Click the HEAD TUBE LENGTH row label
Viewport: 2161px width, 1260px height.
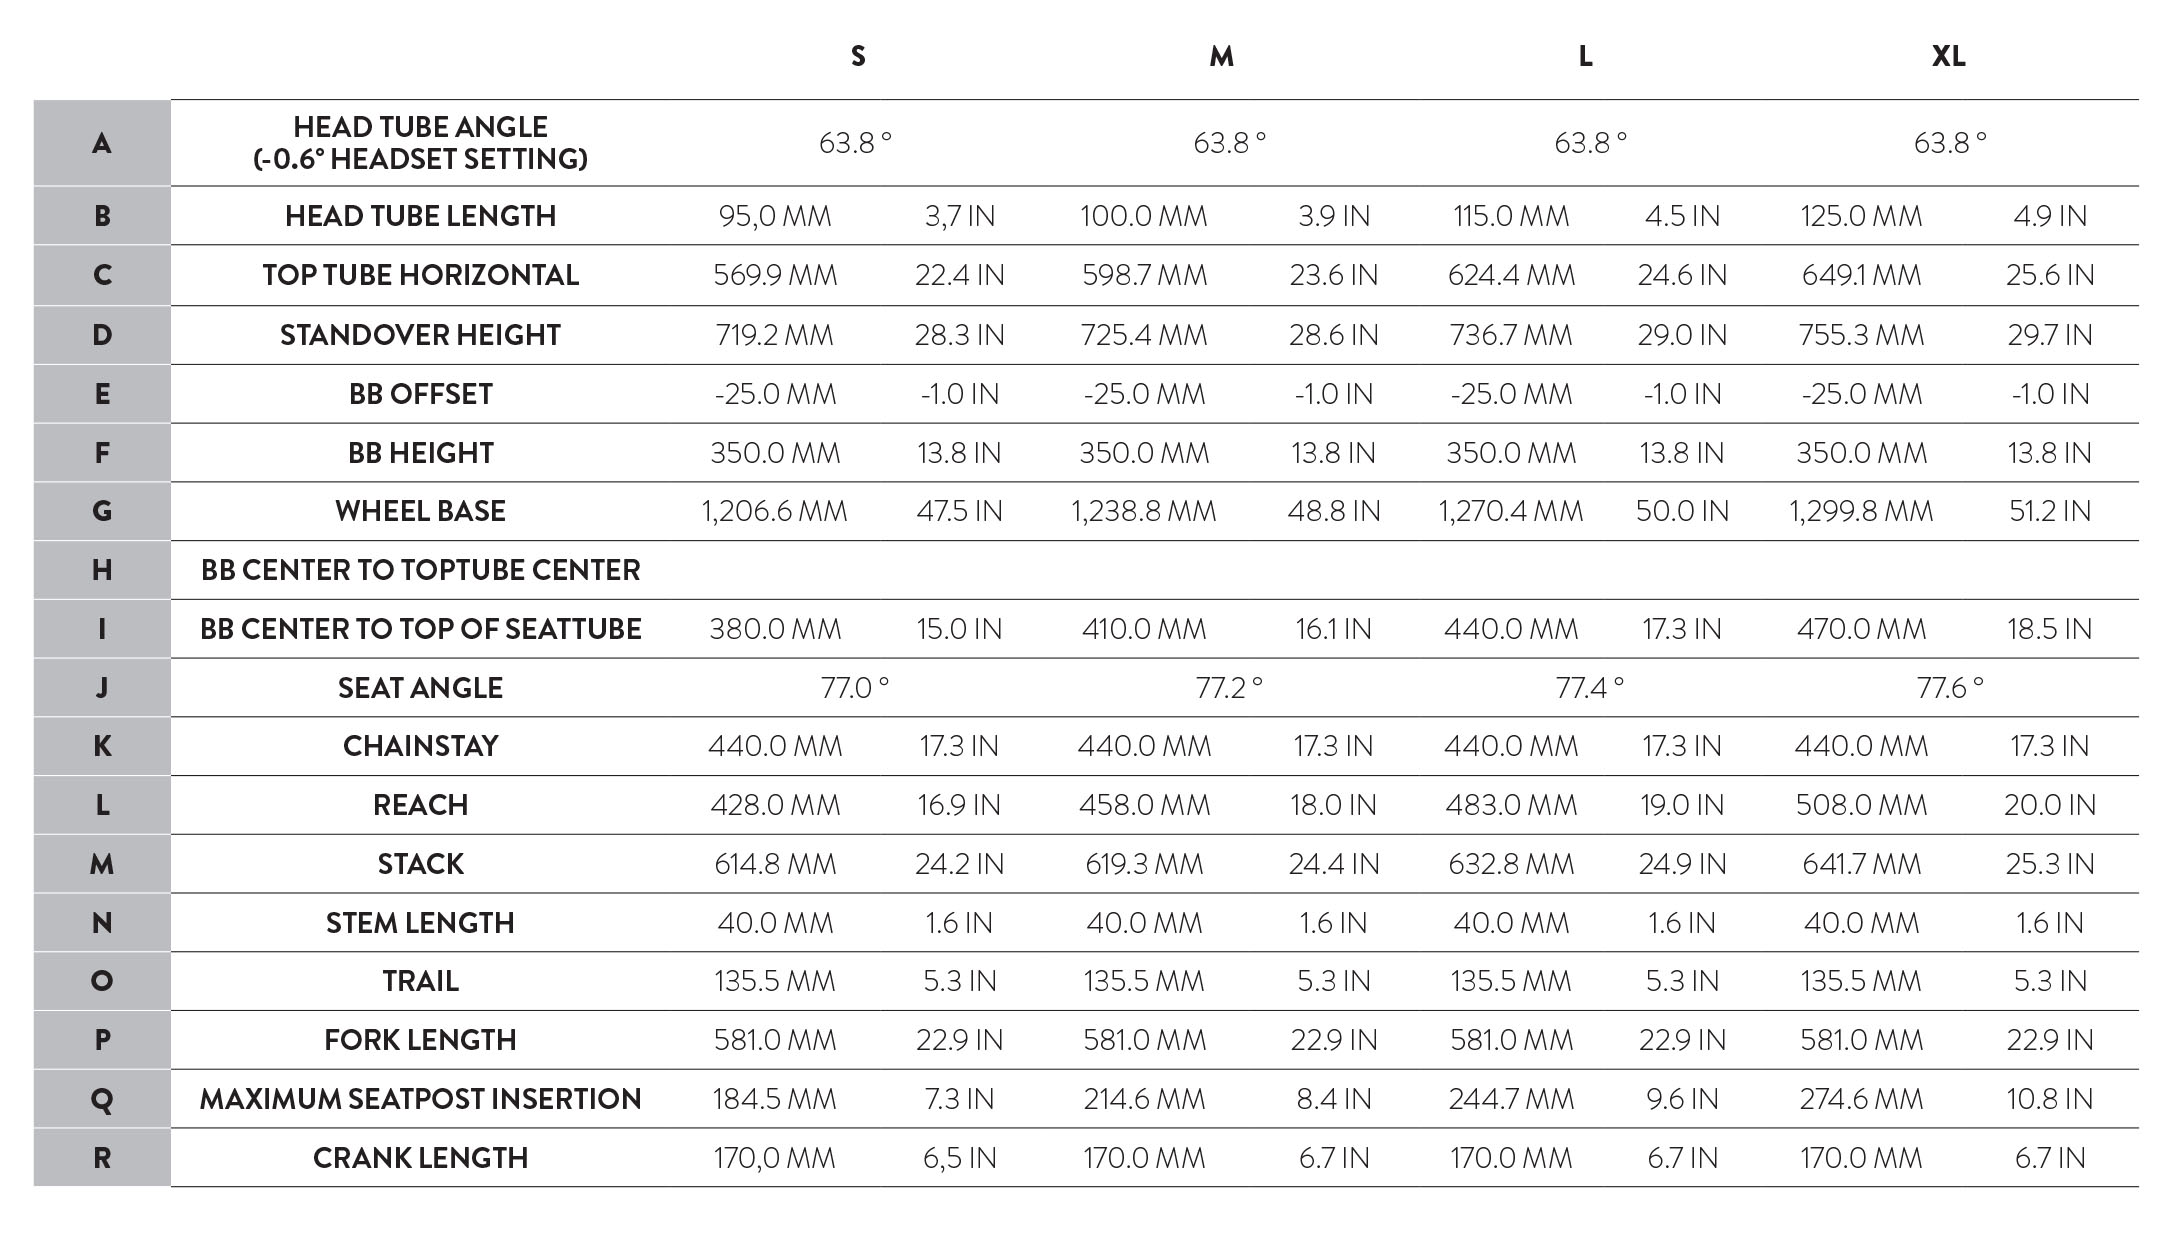(x=420, y=216)
